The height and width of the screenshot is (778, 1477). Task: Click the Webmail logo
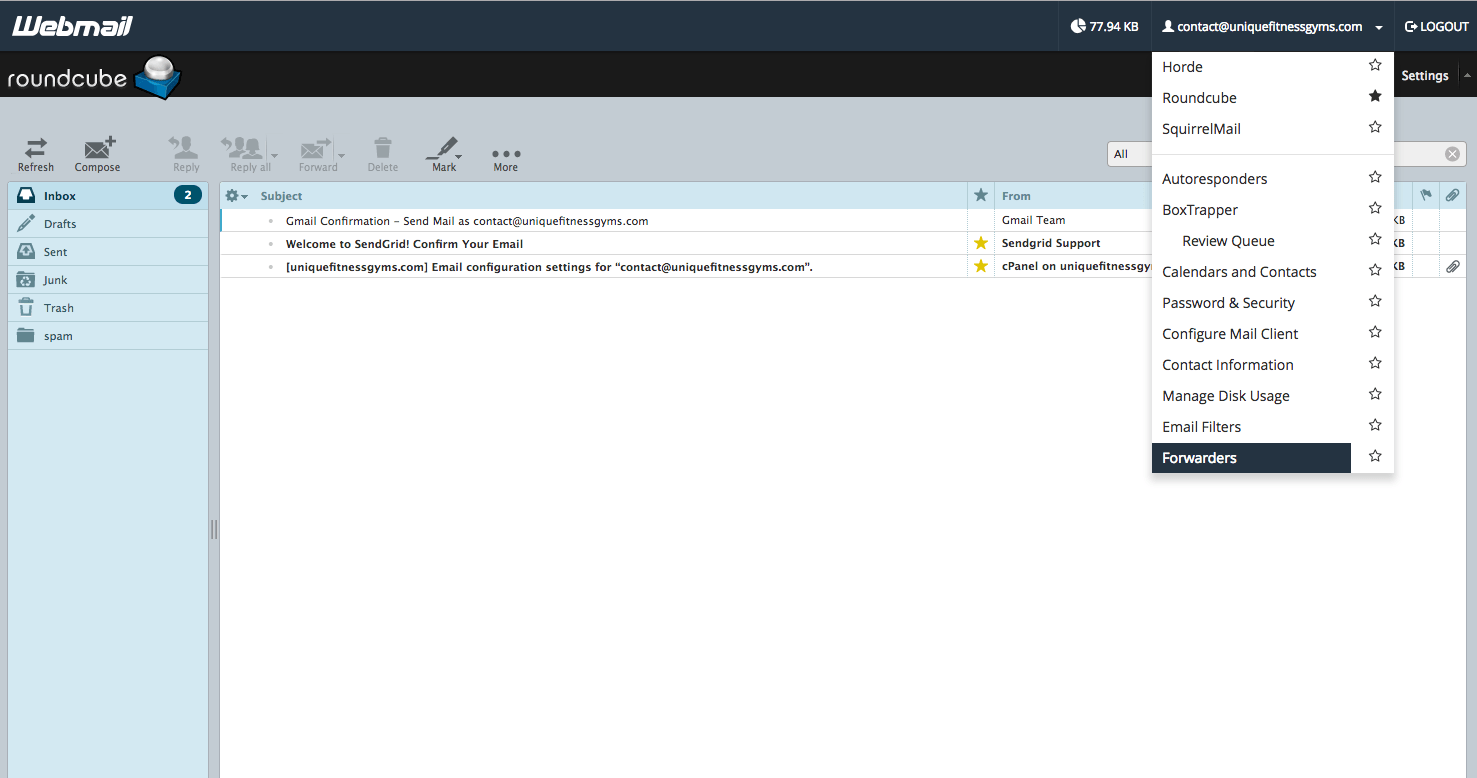tap(72, 26)
